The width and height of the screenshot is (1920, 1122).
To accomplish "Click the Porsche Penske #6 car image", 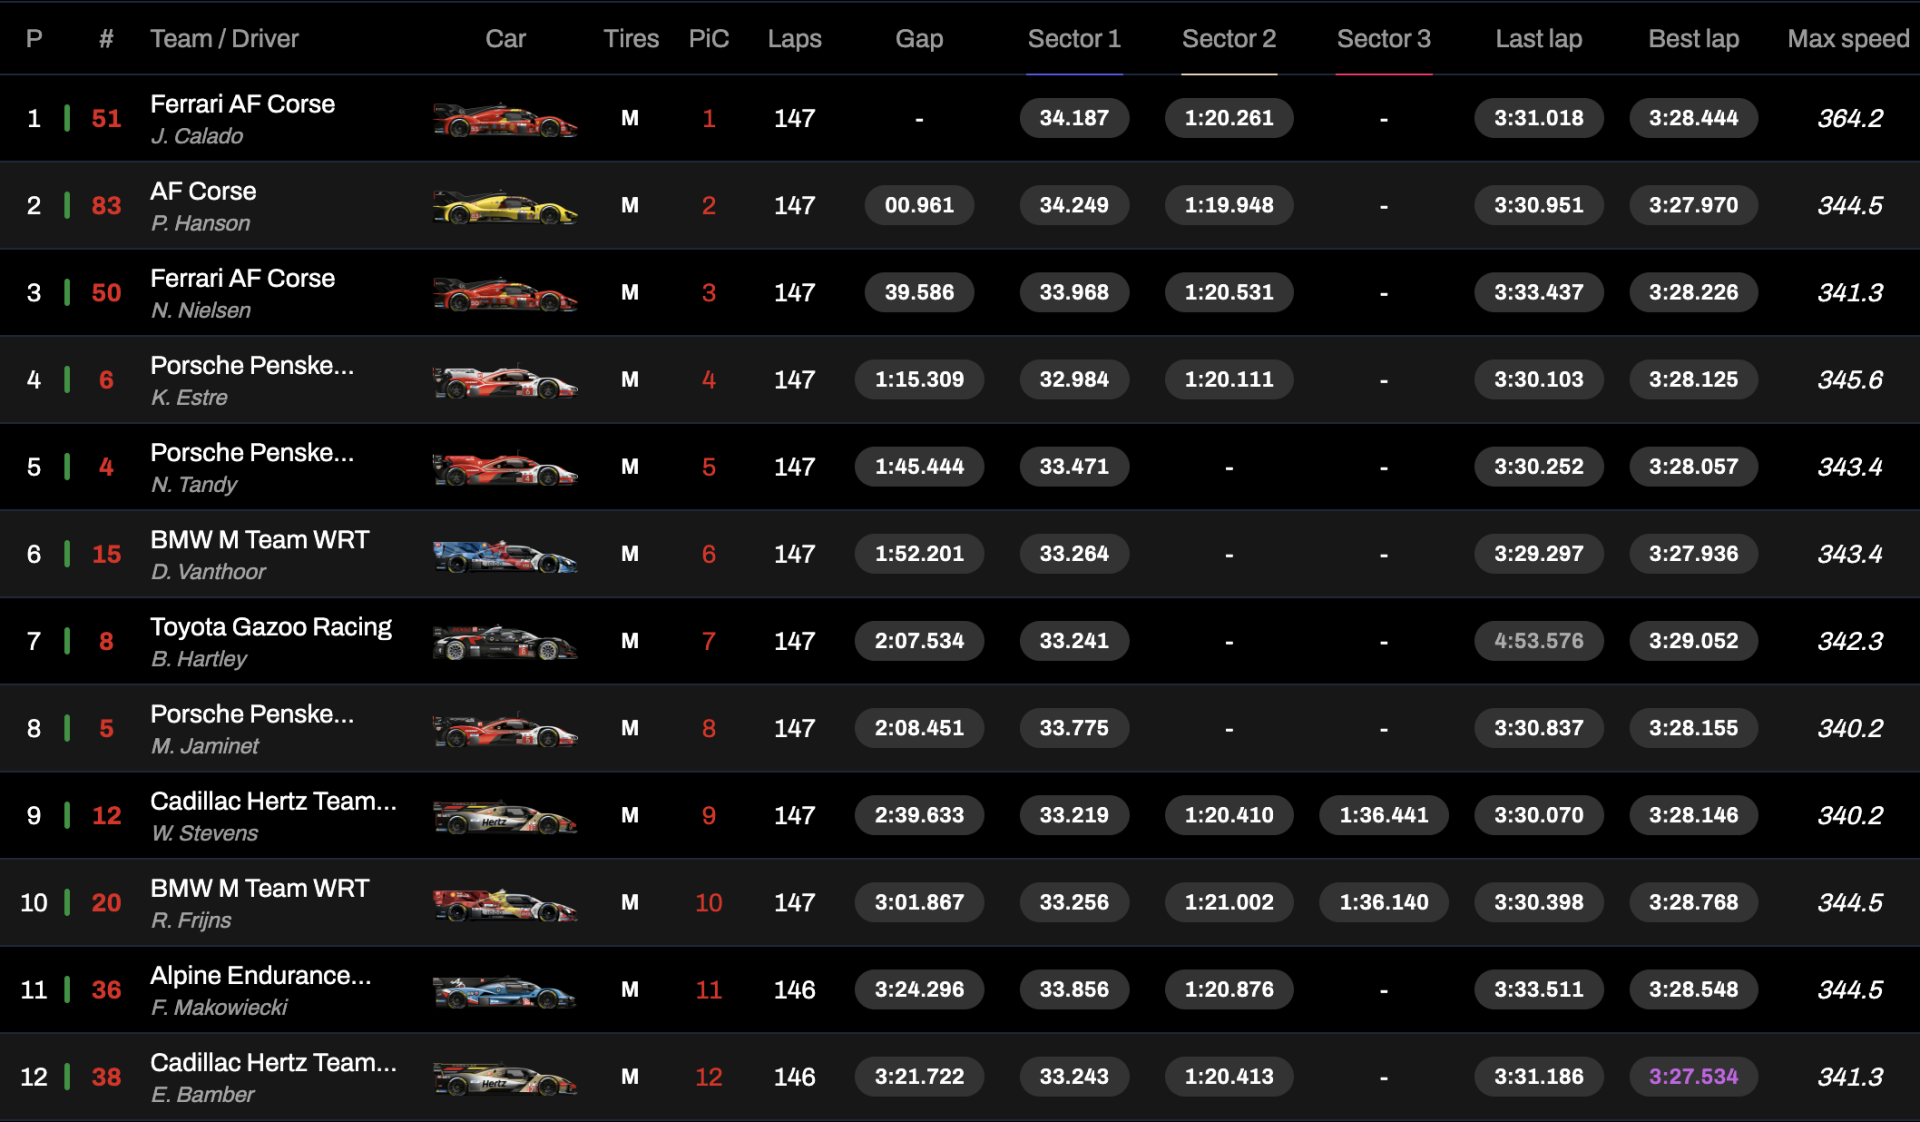I will (x=505, y=382).
